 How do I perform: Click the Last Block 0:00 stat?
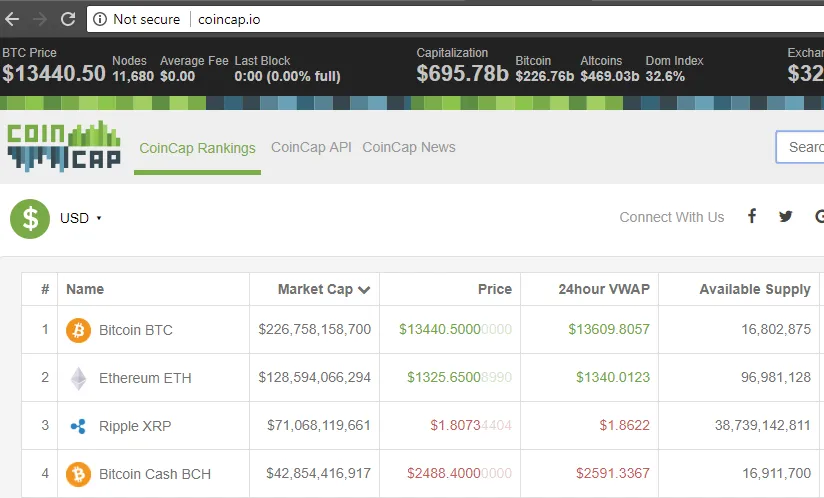coord(287,69)
